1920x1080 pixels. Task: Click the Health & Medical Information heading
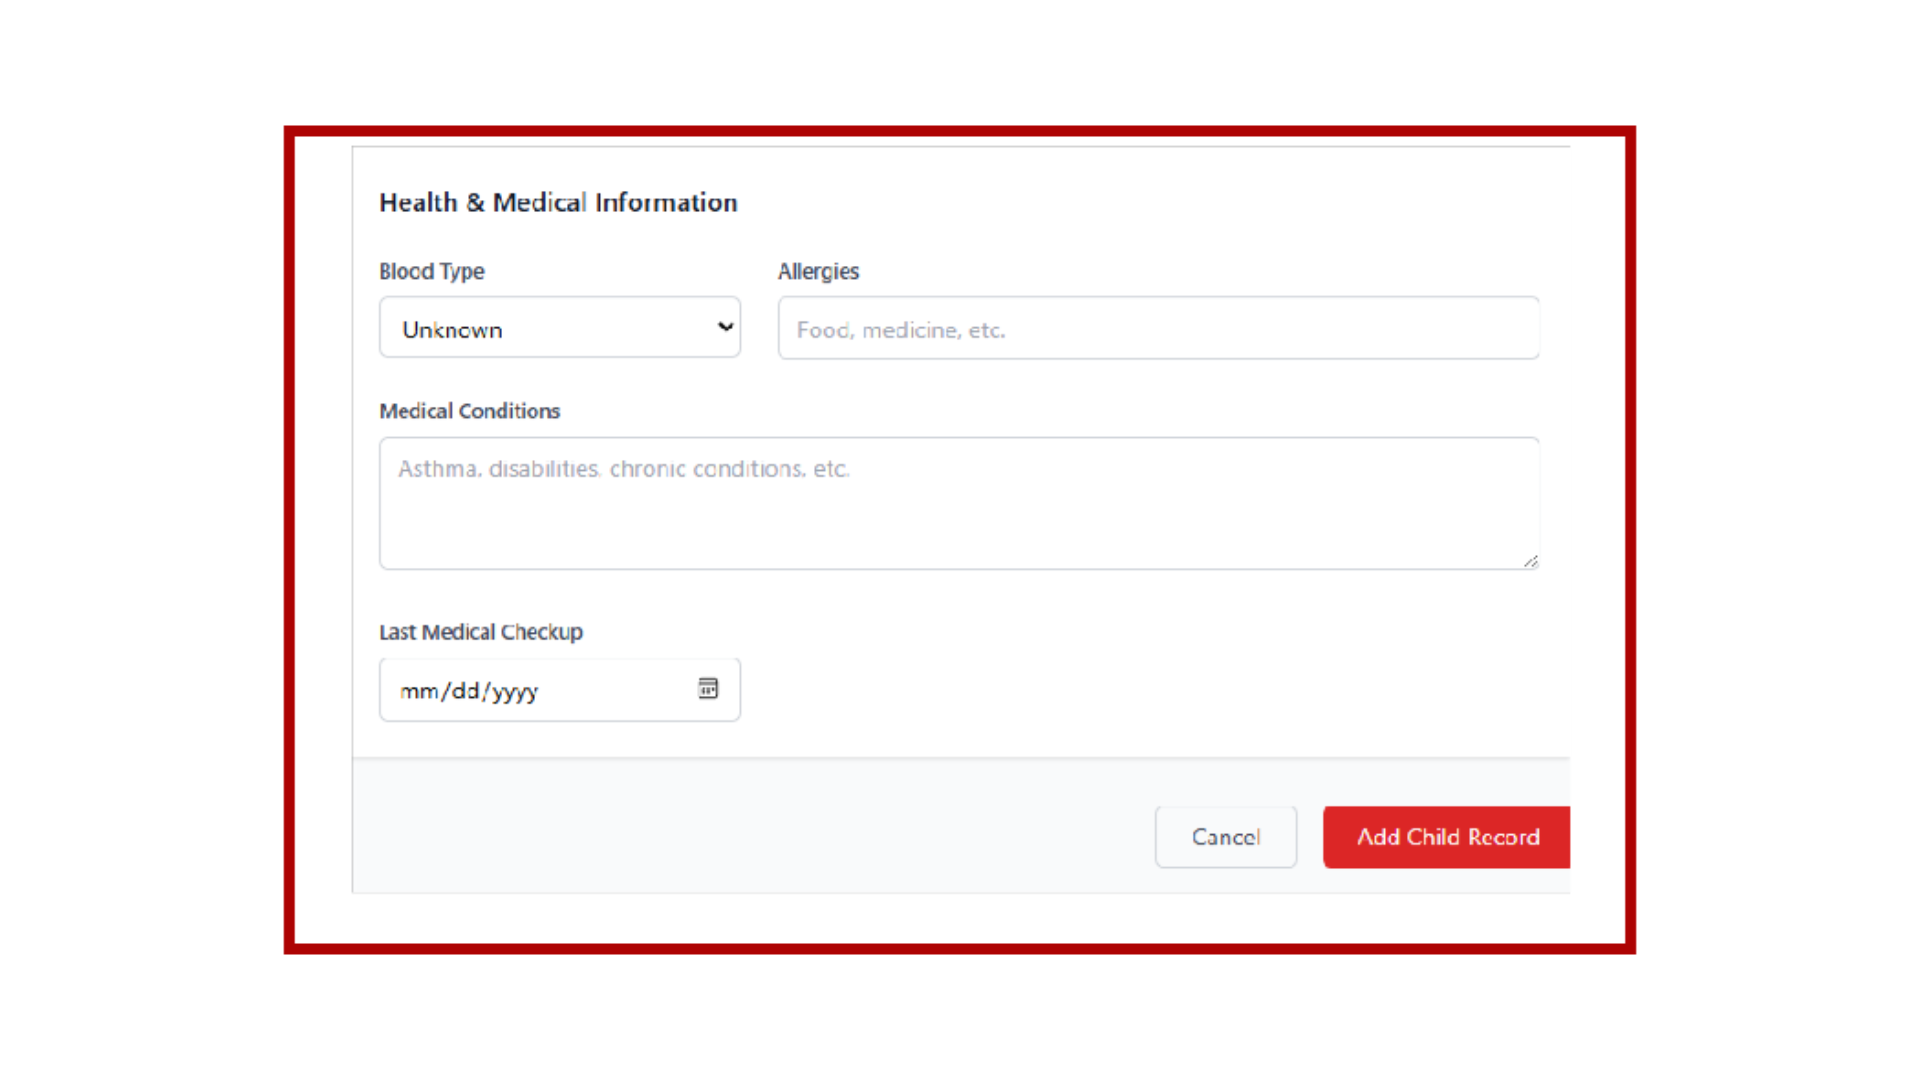(x=557, y=202)
